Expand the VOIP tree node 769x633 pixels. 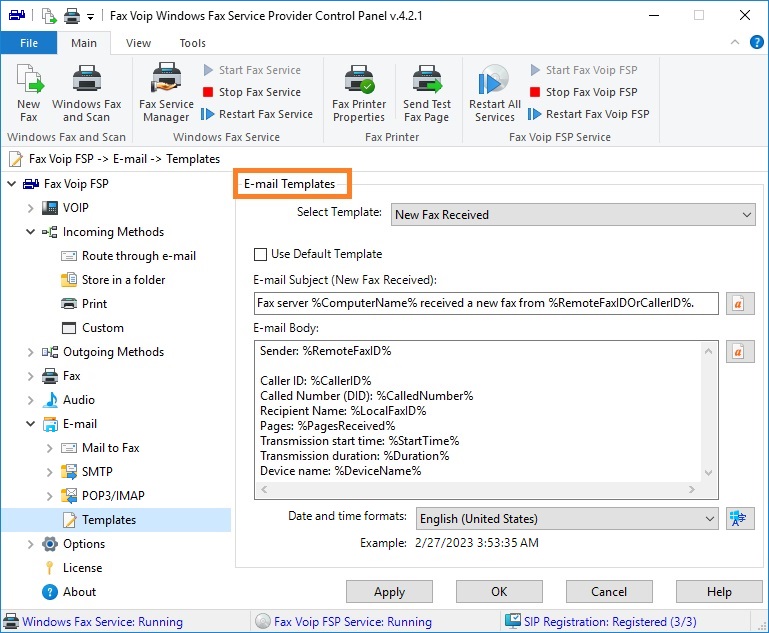point(30,208)
